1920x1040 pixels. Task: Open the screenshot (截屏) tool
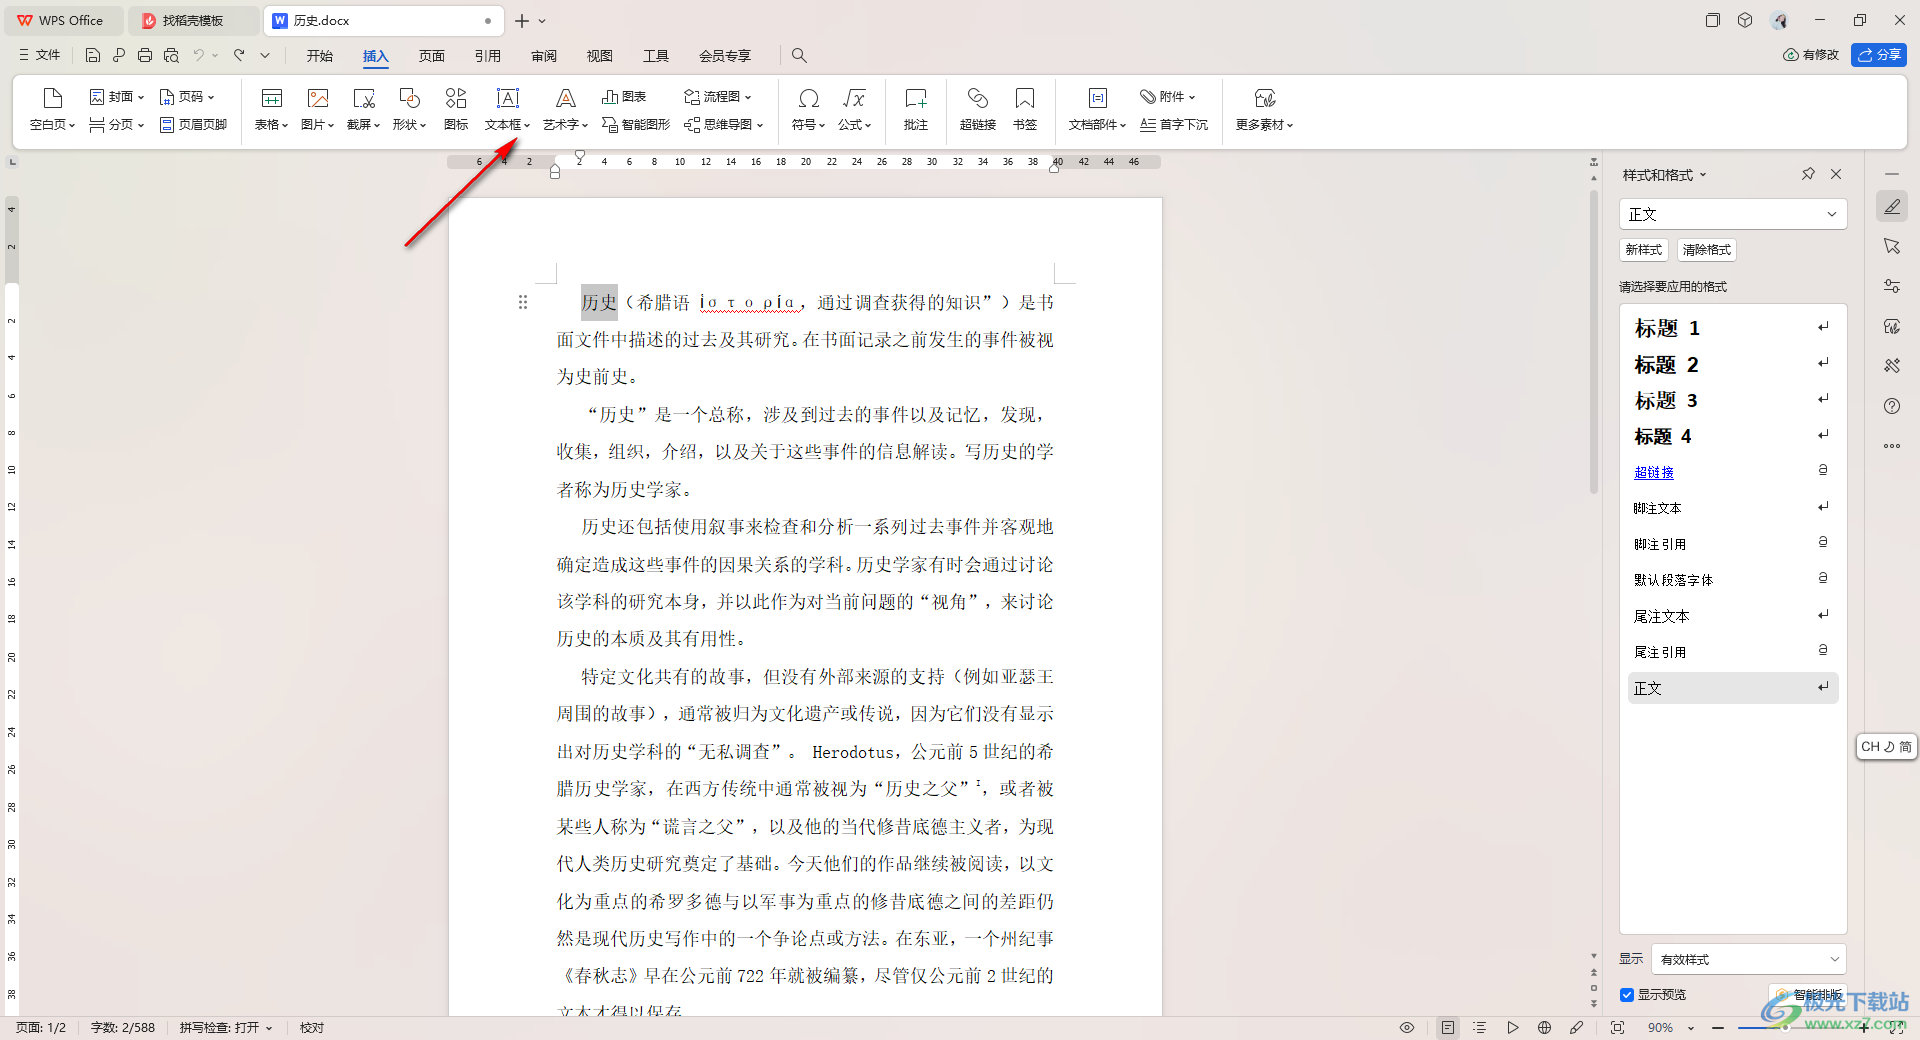363,109
